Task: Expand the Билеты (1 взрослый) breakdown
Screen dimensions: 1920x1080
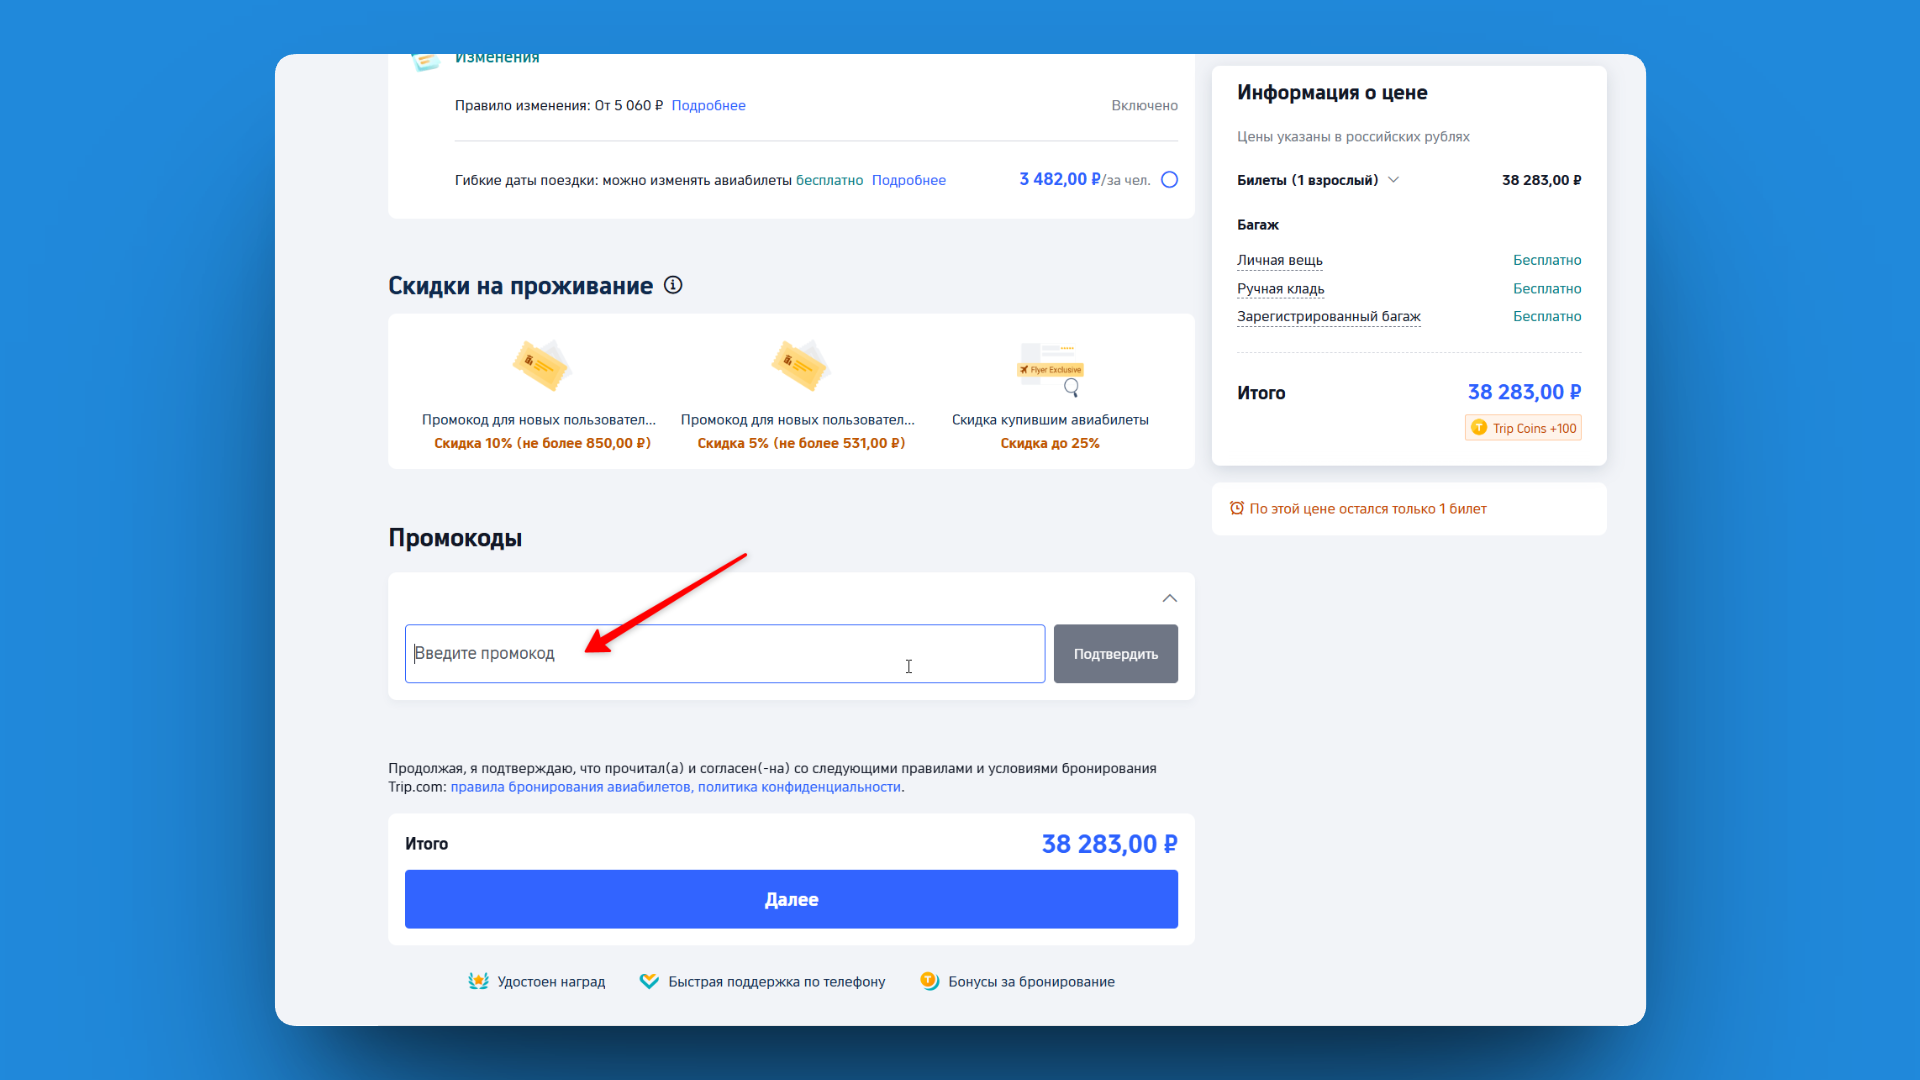Action: tap(1393, 180)
